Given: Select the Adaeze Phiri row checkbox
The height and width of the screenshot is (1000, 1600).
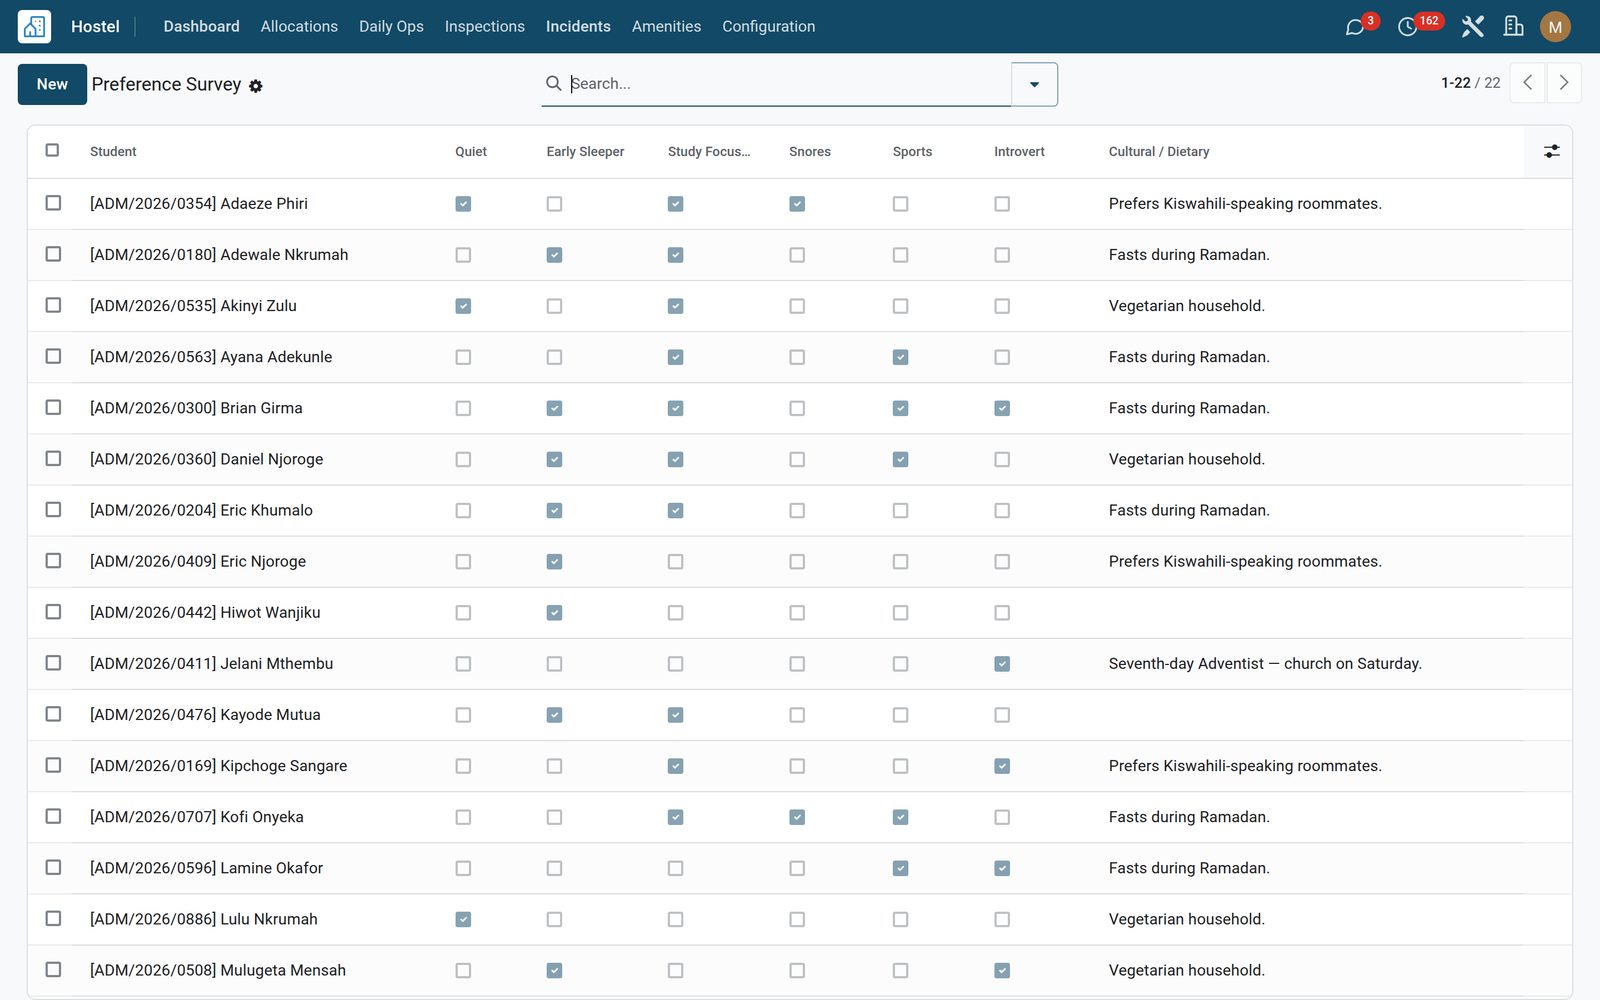Looking at the screenshot, I should [x=53, y=203].
